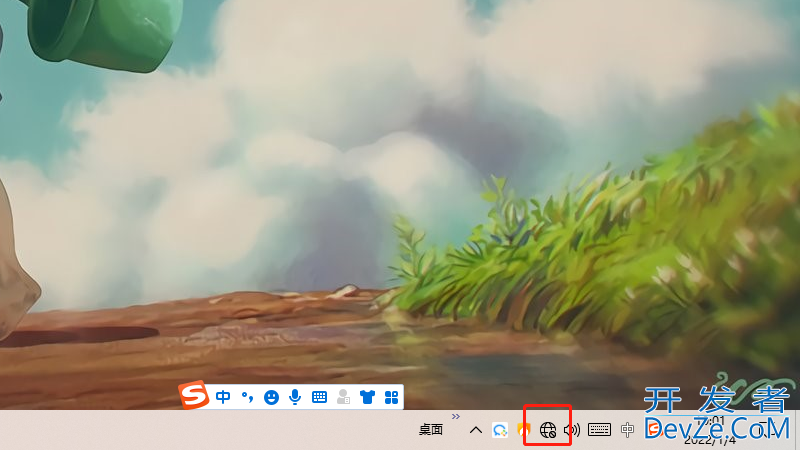The width and height of the screenshot is (800, 450).
Task: Open the taskbar clock showing 2022/1/4
Action: [710, 430]
